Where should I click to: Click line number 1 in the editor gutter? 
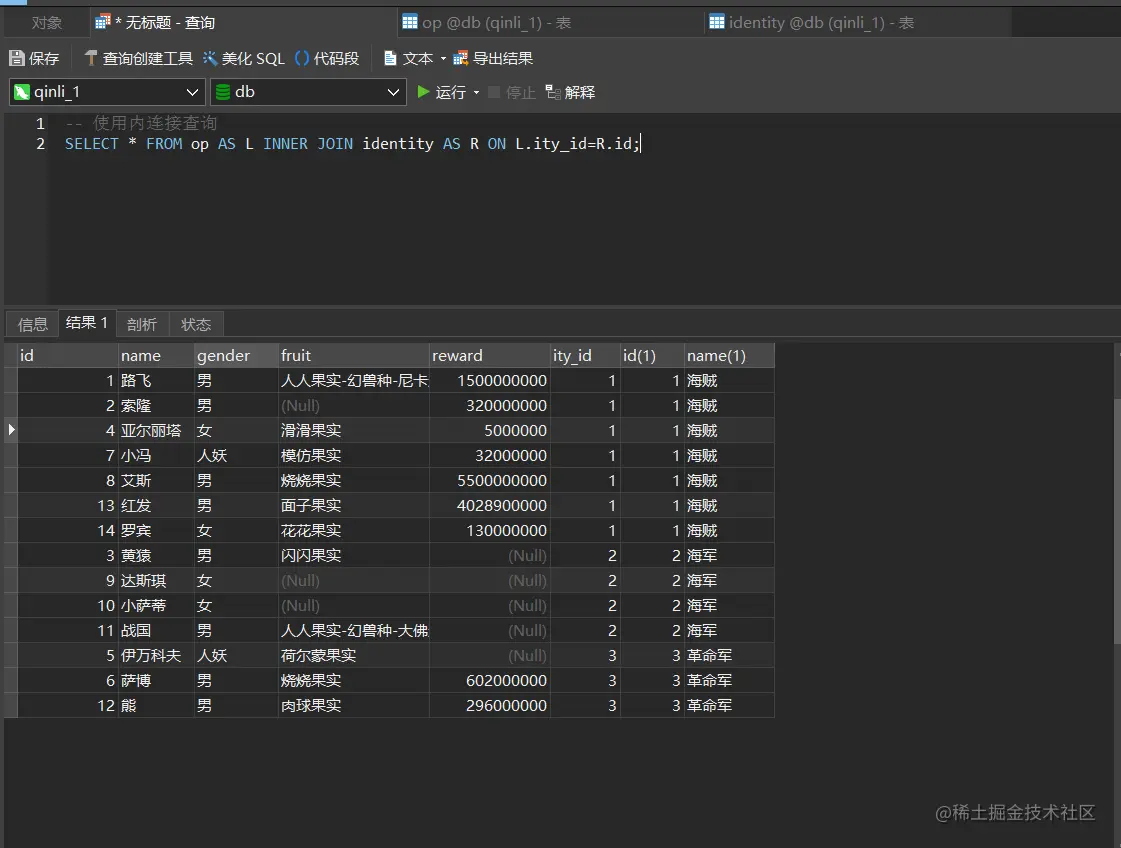click(x=40, y=123)
